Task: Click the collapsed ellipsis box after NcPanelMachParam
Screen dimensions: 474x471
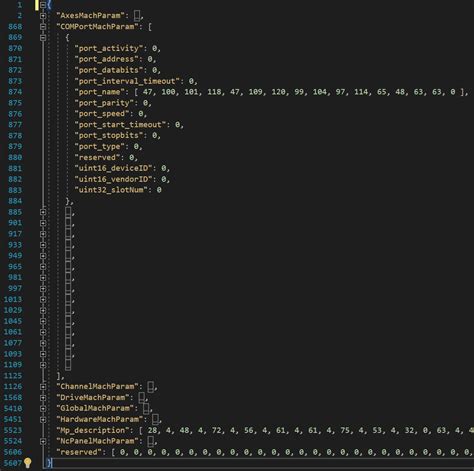Action: click(x=150, y=441)
